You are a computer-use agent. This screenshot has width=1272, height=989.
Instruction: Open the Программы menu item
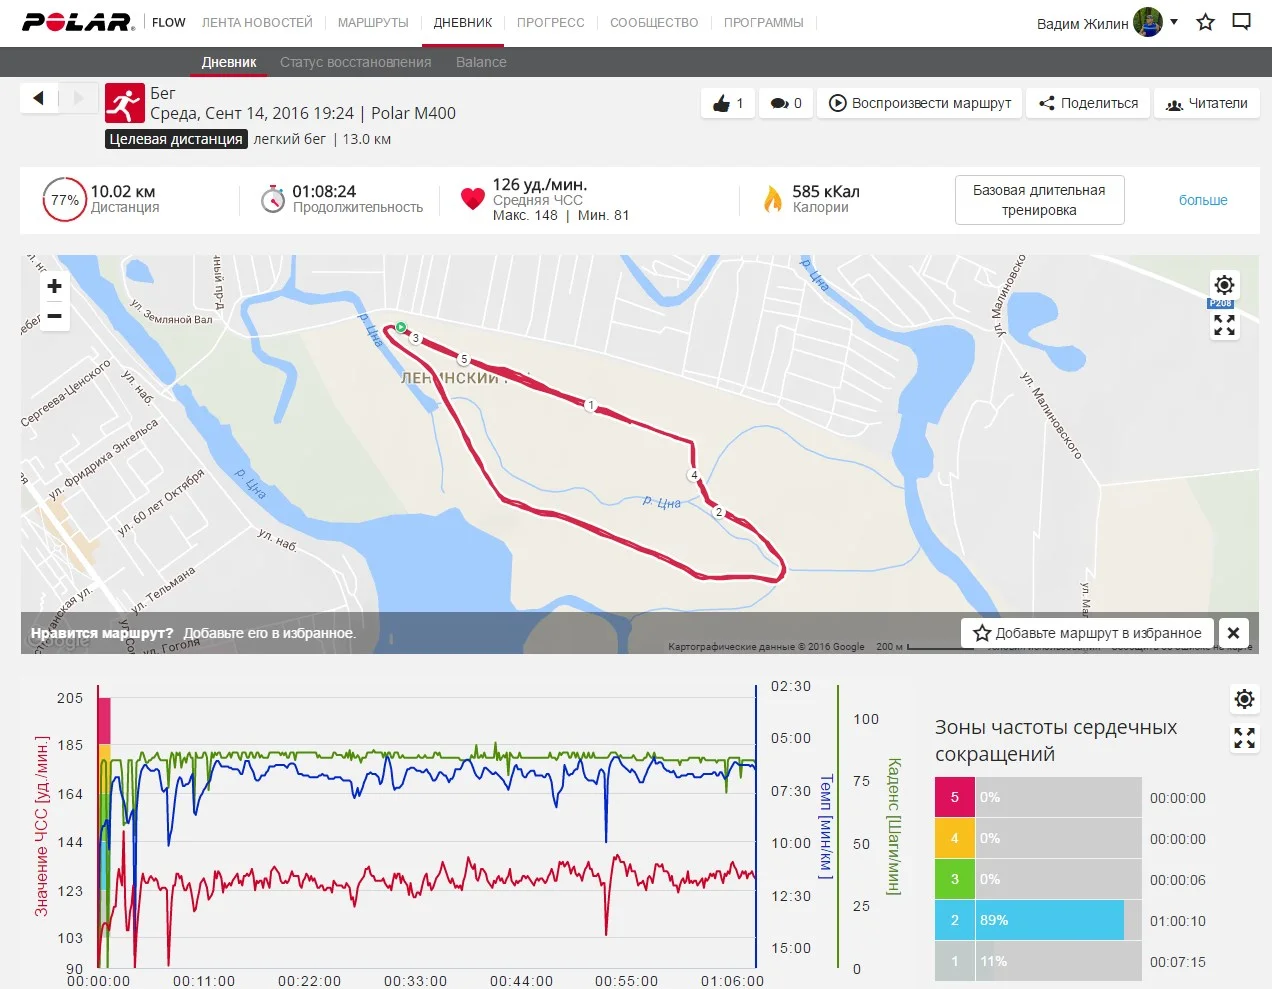[x=764, y=22]
